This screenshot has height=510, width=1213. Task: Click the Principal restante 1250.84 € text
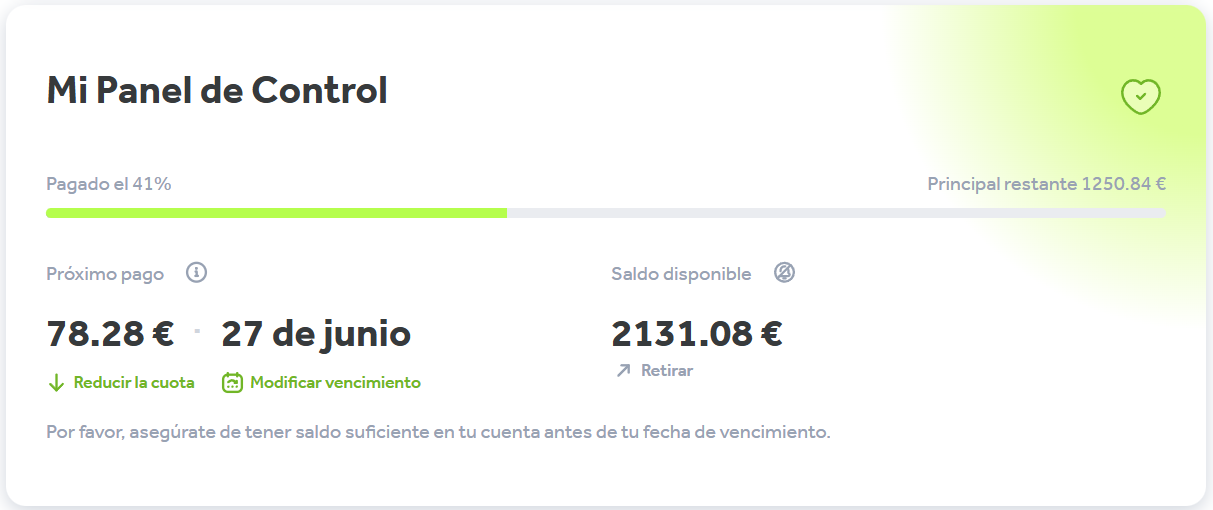click(1047, 184)
